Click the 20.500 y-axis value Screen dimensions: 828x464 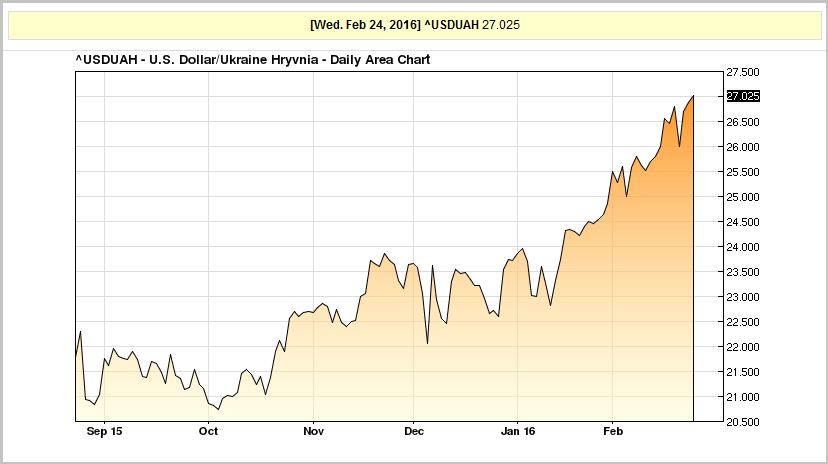(x=743, y=422)
